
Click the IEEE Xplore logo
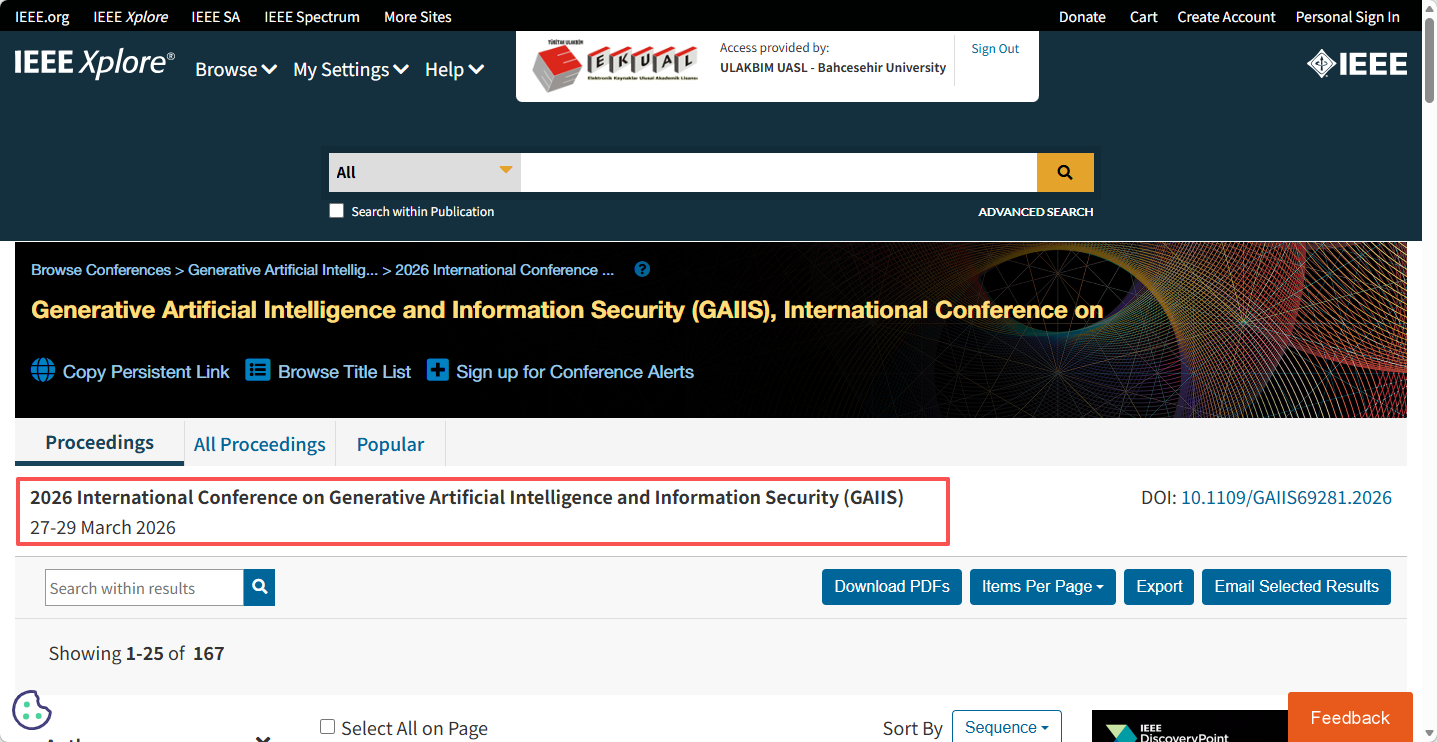(x=95, y=63)
